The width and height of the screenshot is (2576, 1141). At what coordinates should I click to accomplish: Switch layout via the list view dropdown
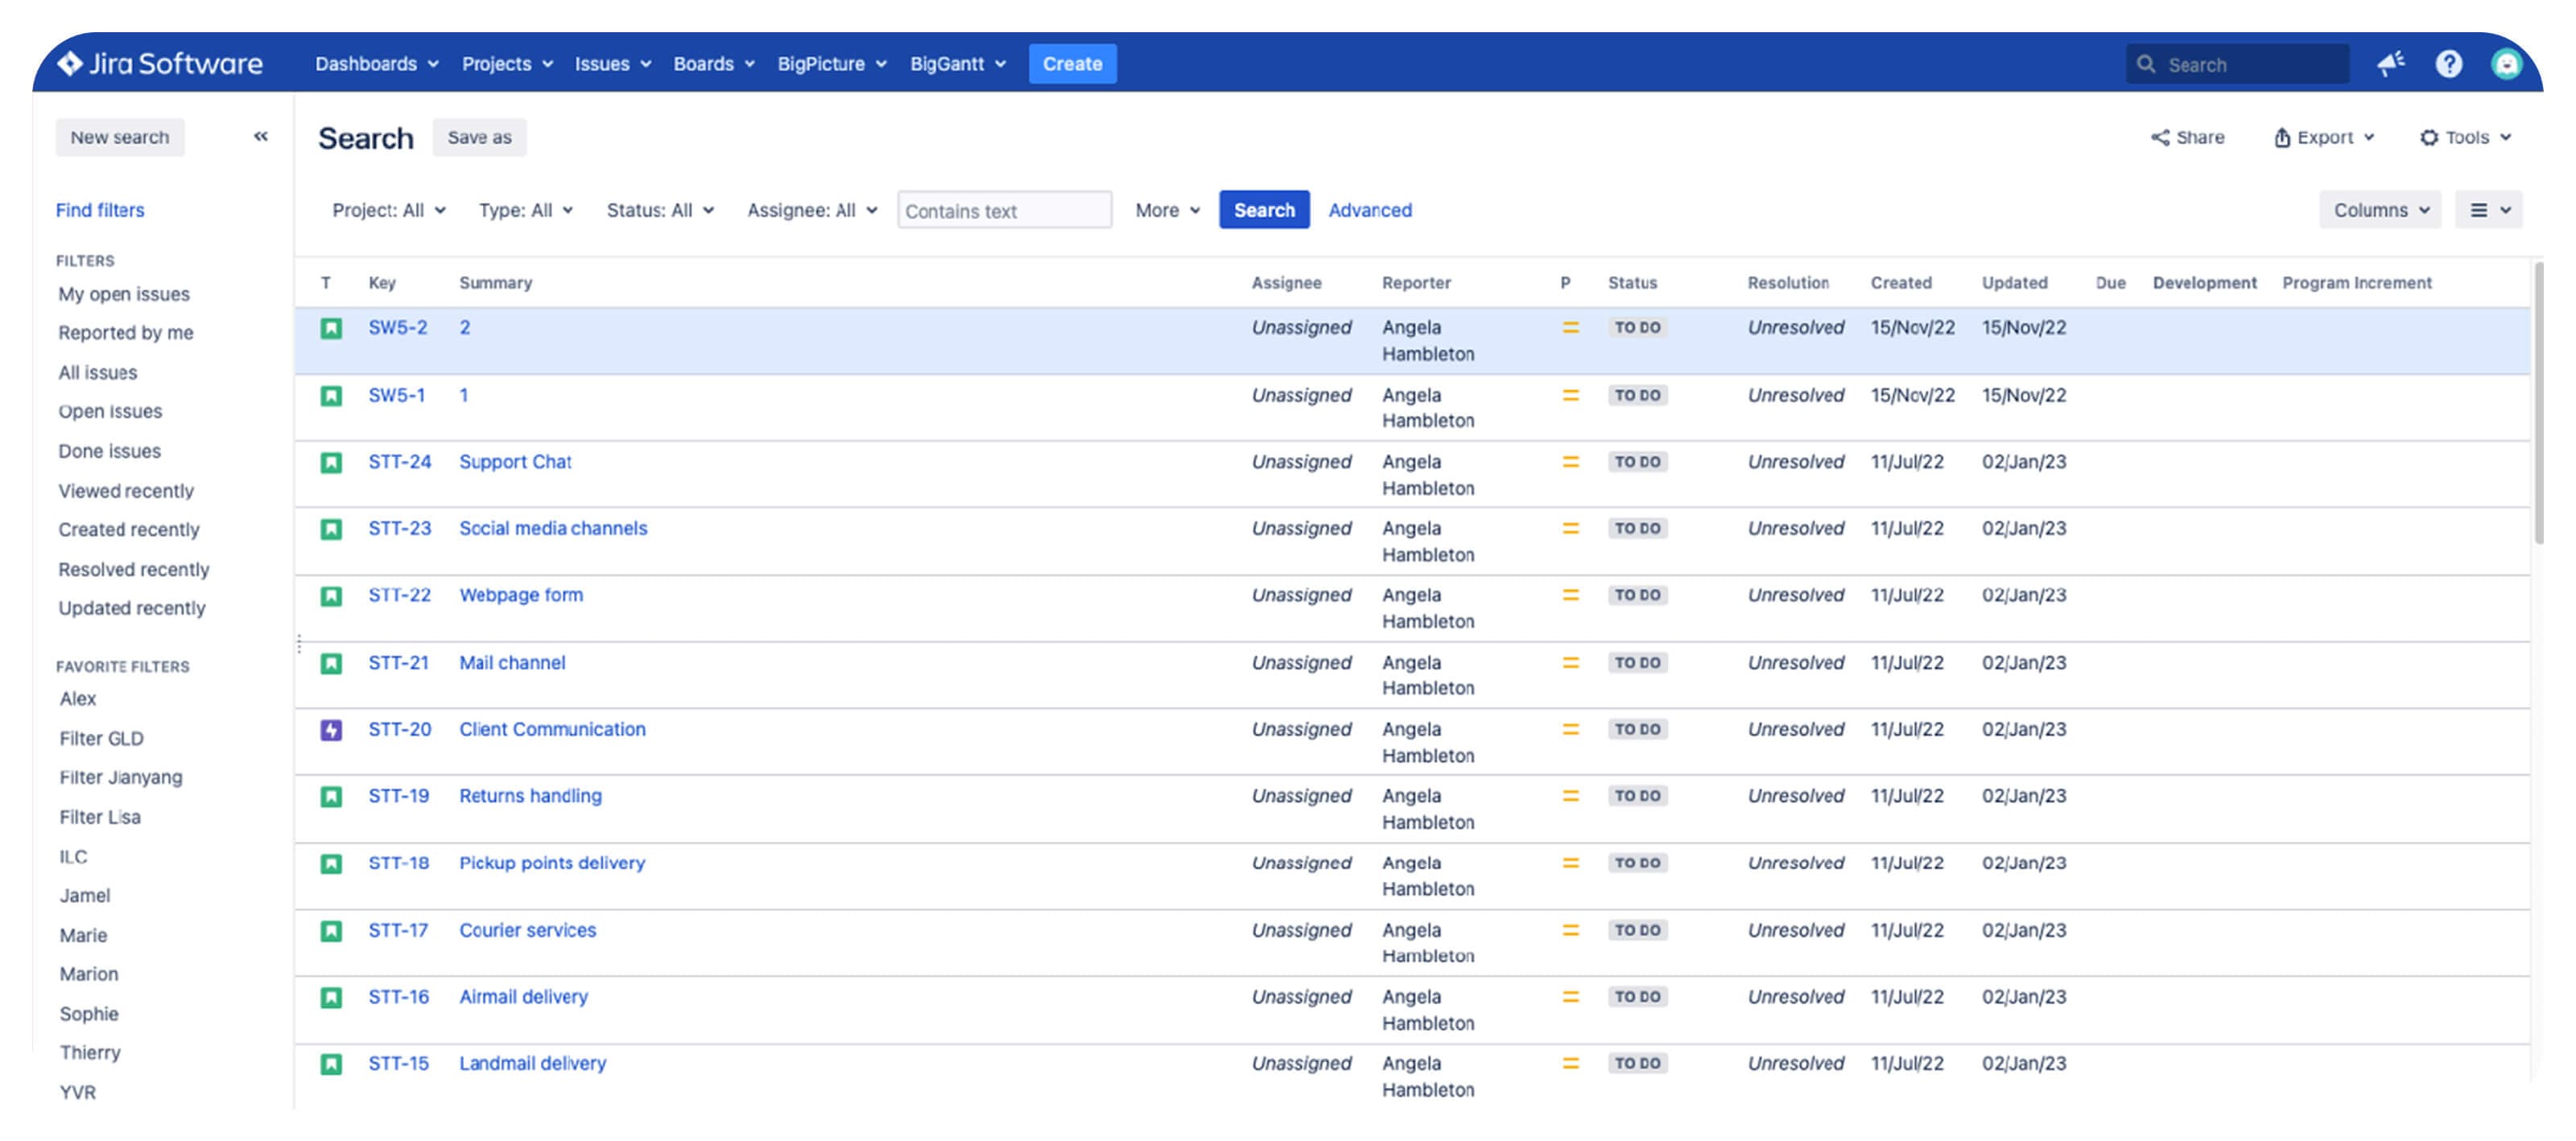(x=2489, y=210)
